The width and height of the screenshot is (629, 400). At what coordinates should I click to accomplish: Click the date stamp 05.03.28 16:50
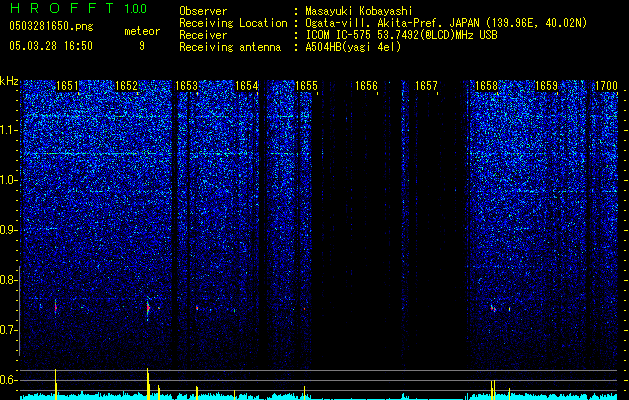pos(51,46)
